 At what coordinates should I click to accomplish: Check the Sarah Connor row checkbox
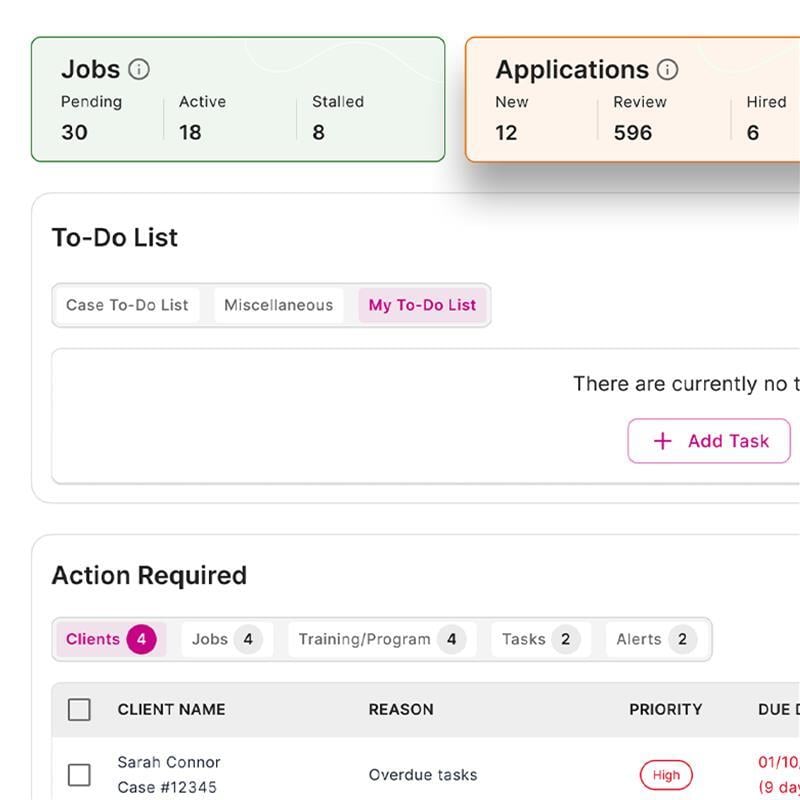click(x=79, y=775)
